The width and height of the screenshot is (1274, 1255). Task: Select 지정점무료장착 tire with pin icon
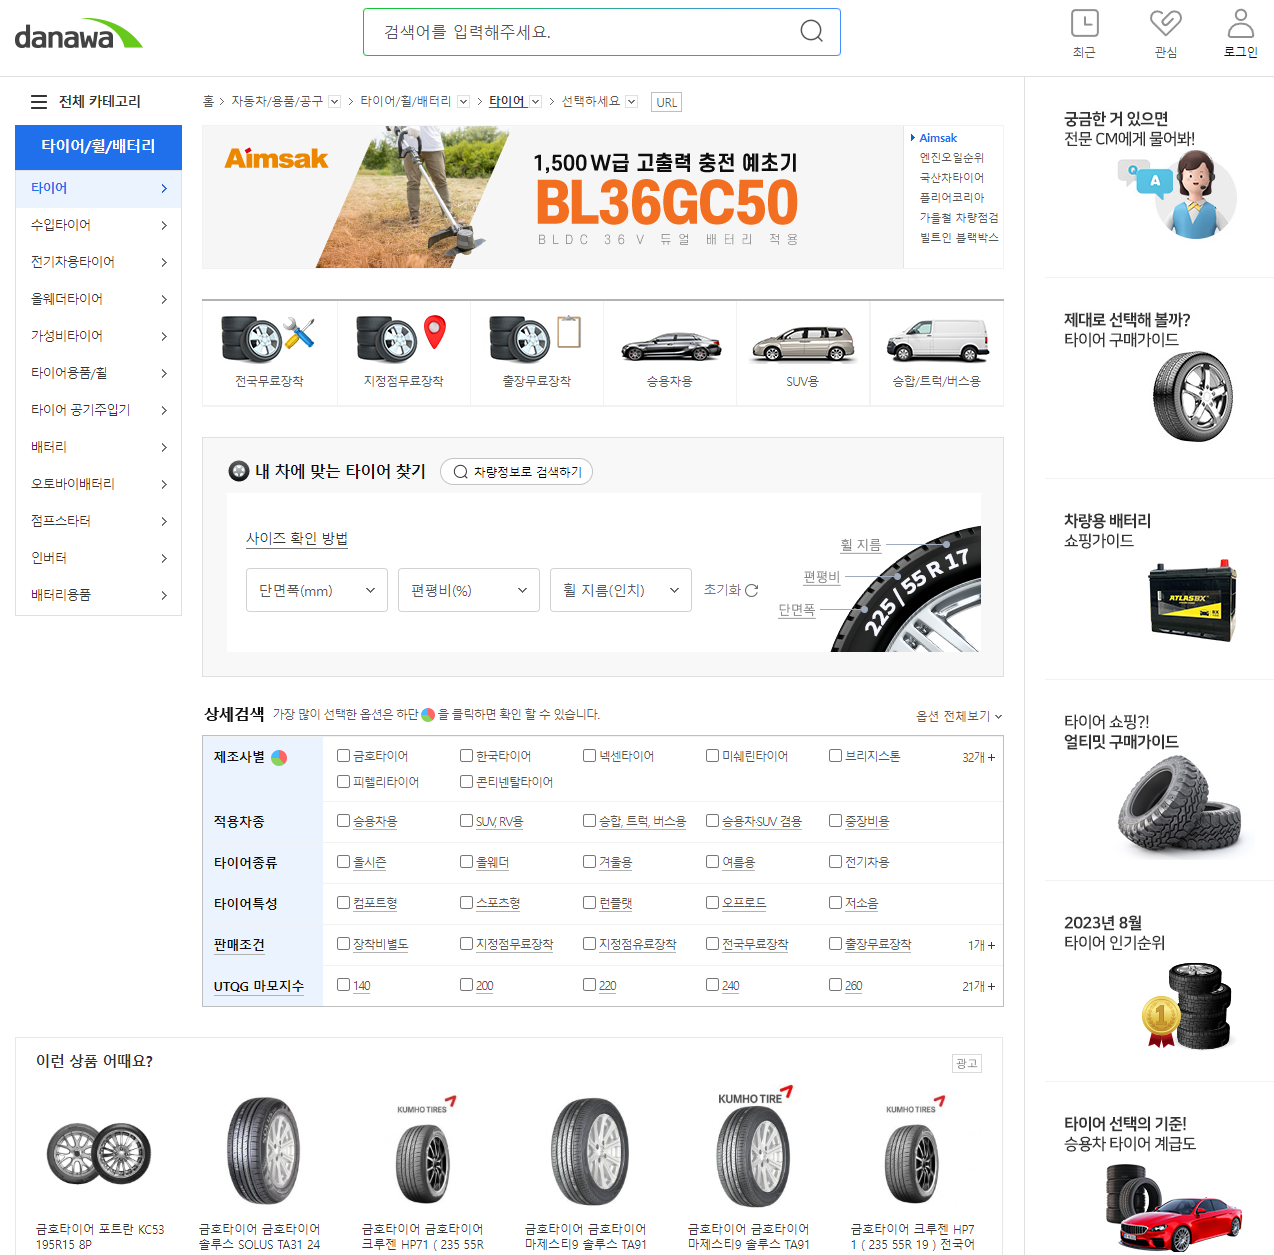pos(402,339)
